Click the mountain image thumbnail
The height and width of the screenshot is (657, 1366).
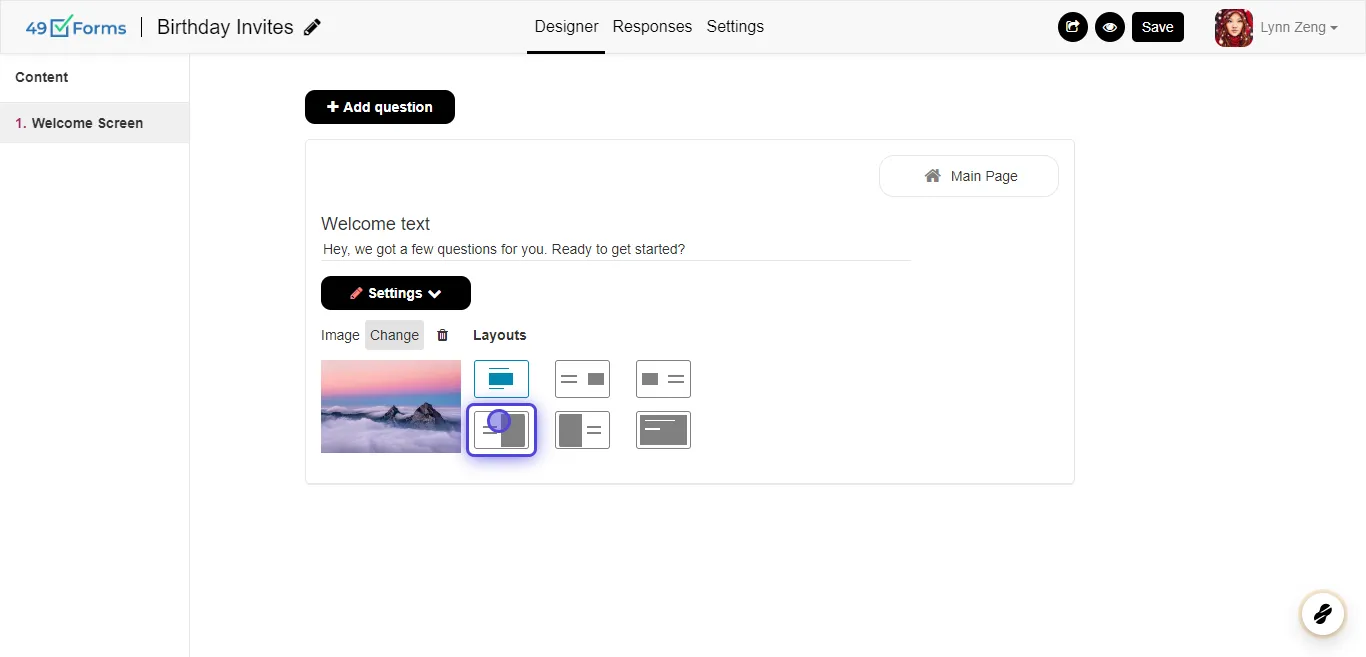[391, 406]
